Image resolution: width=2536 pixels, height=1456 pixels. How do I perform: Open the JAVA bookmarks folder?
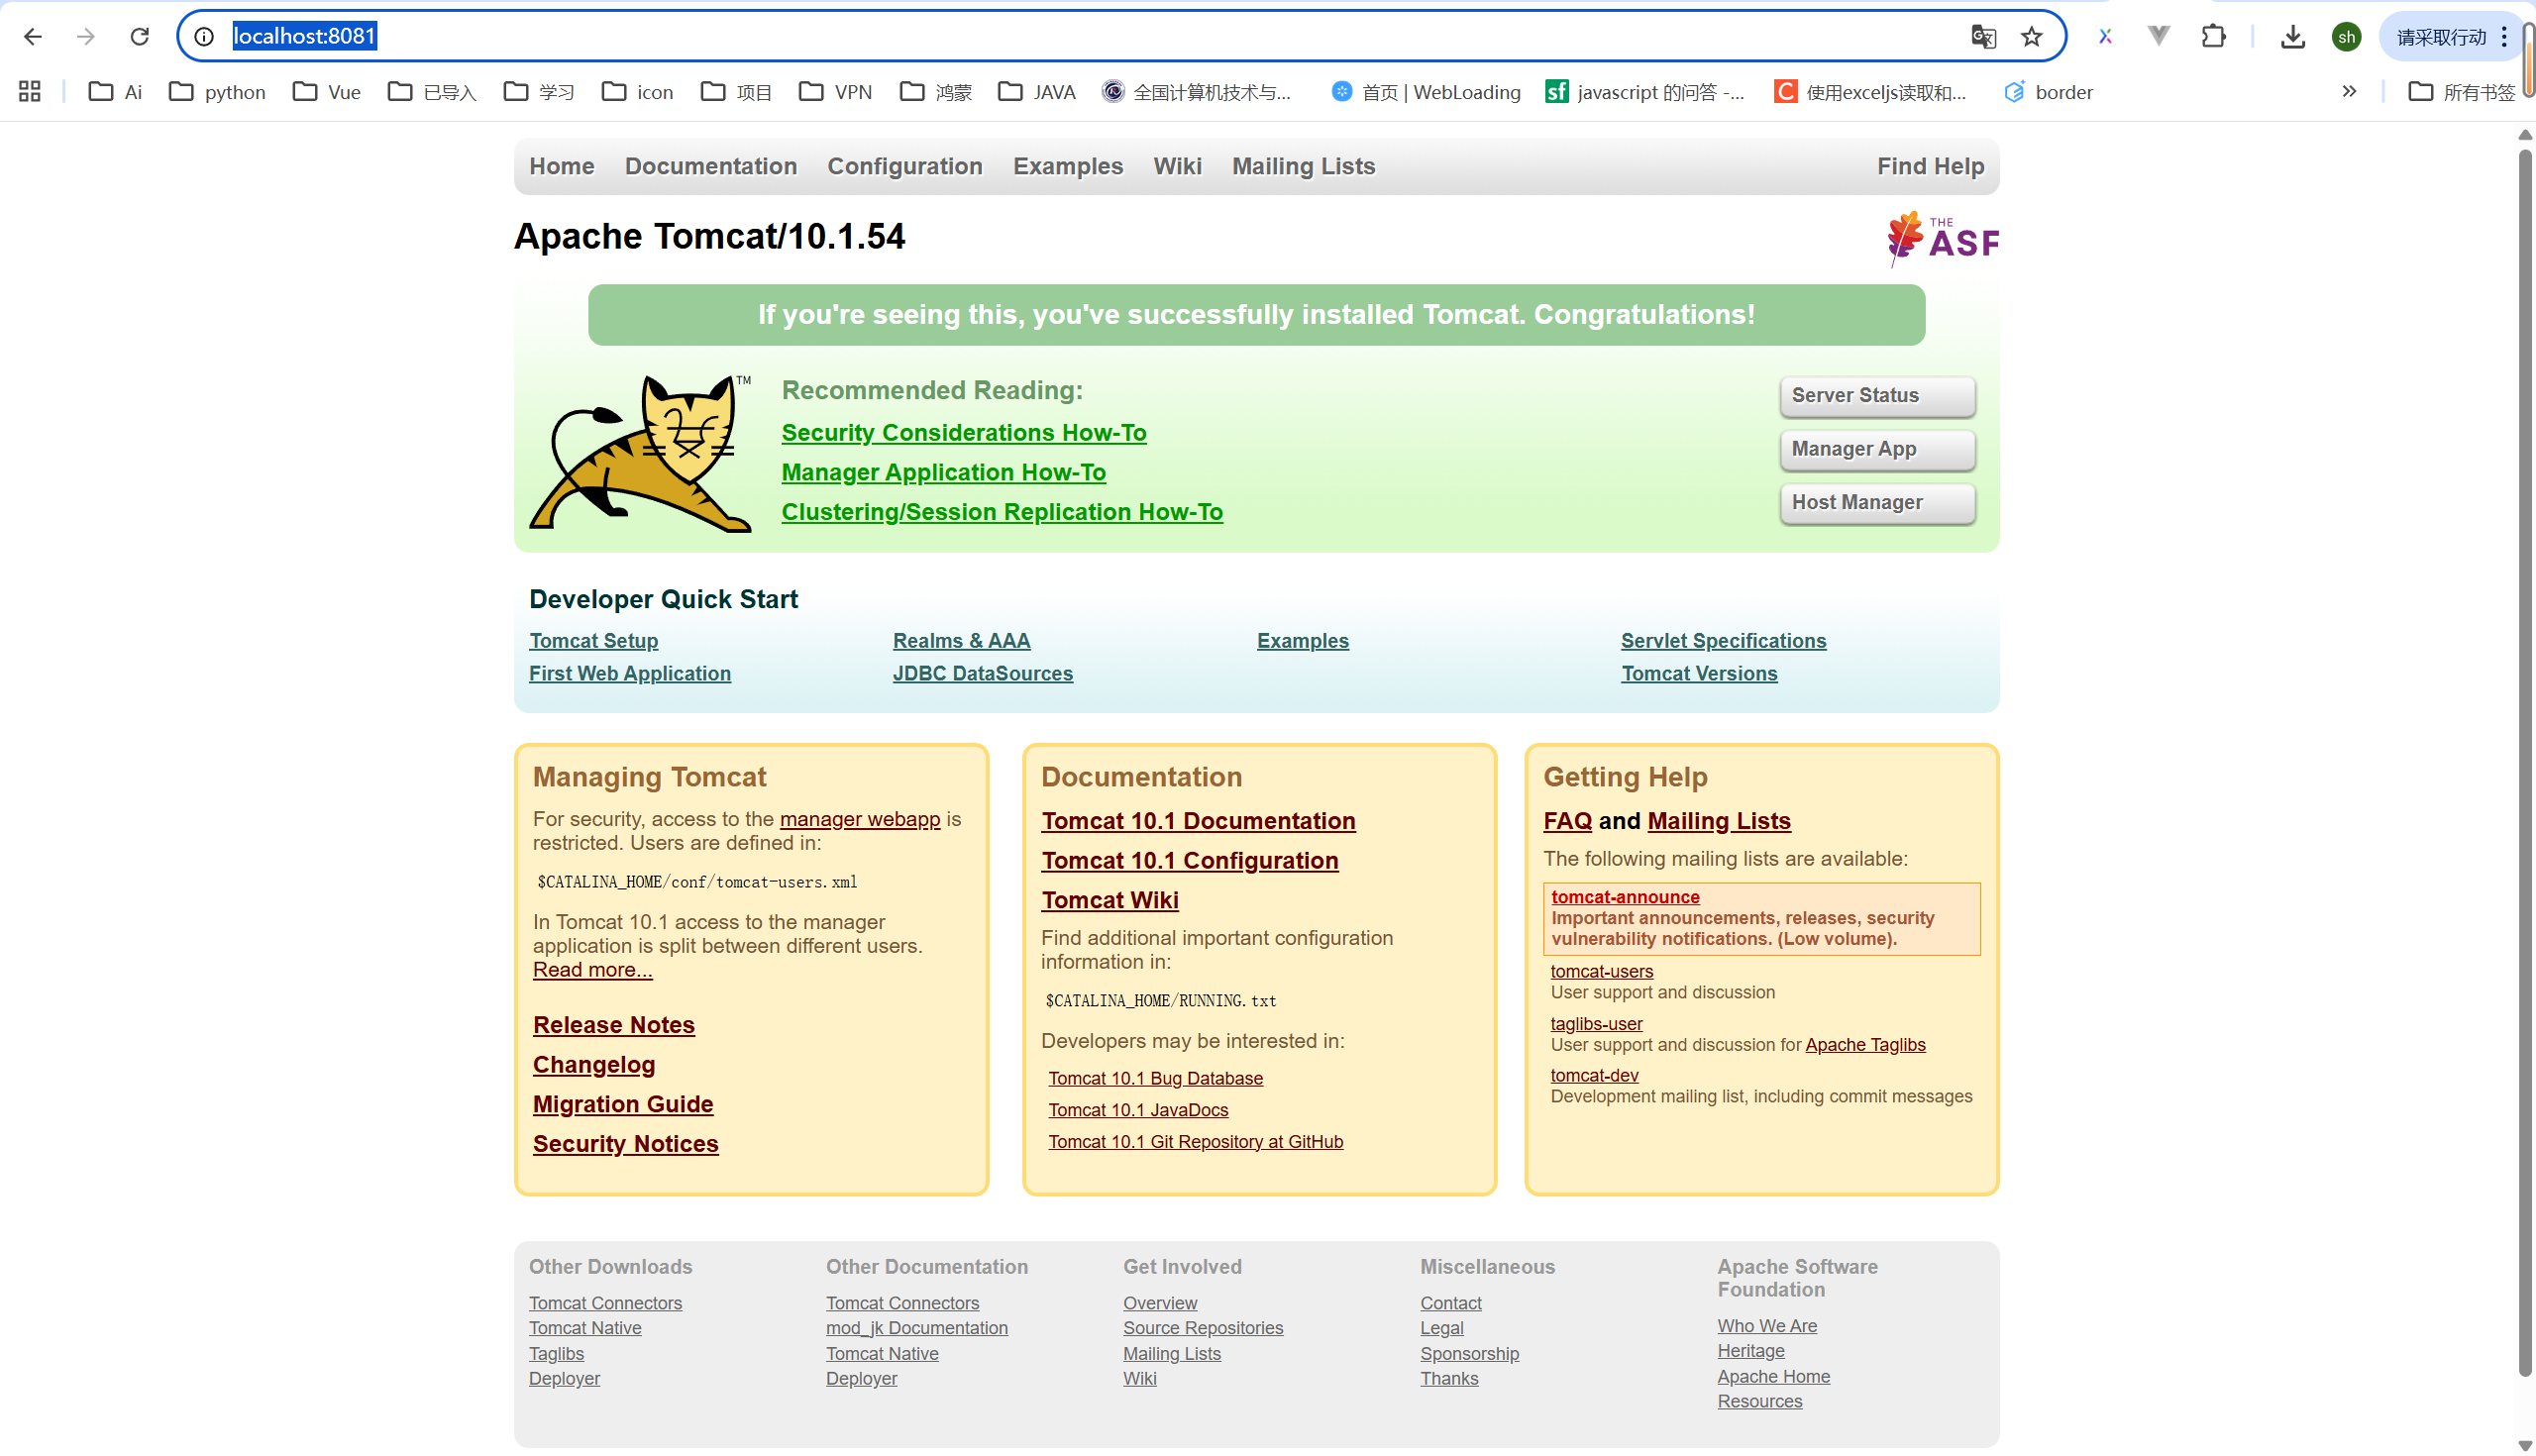coord(1037,92)
